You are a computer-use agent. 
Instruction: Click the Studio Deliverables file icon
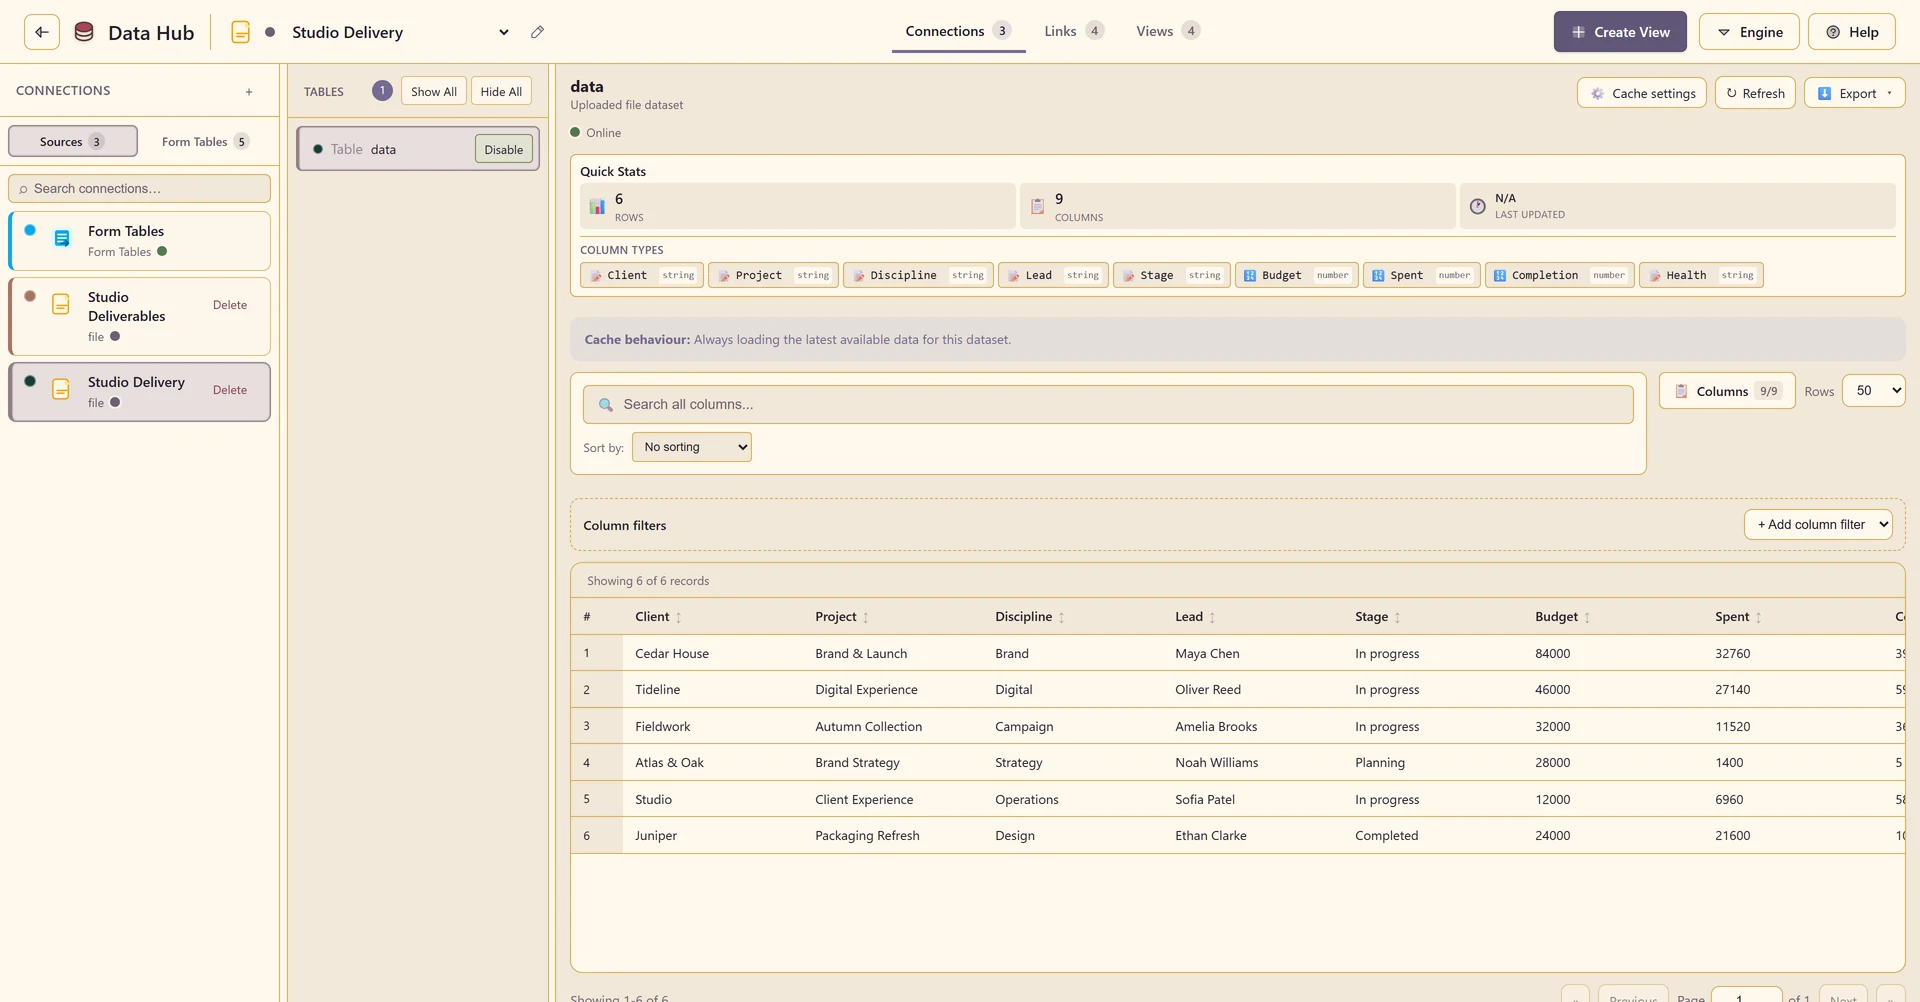click(x=61, y=305)
